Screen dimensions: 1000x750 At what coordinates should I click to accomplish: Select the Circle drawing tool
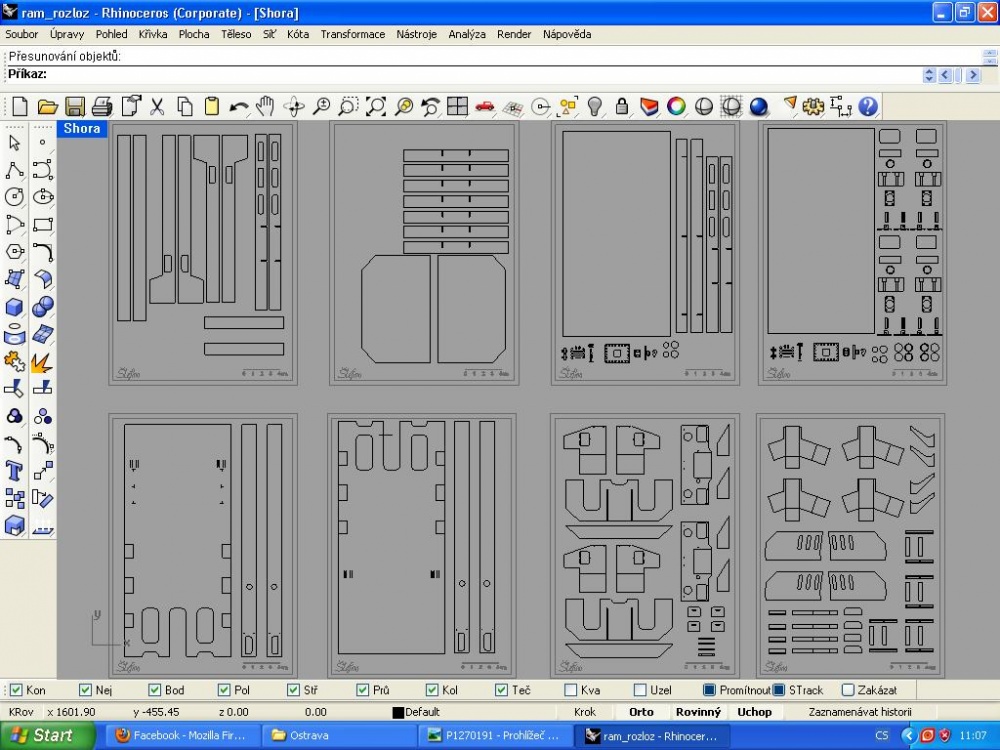point(14,197)
